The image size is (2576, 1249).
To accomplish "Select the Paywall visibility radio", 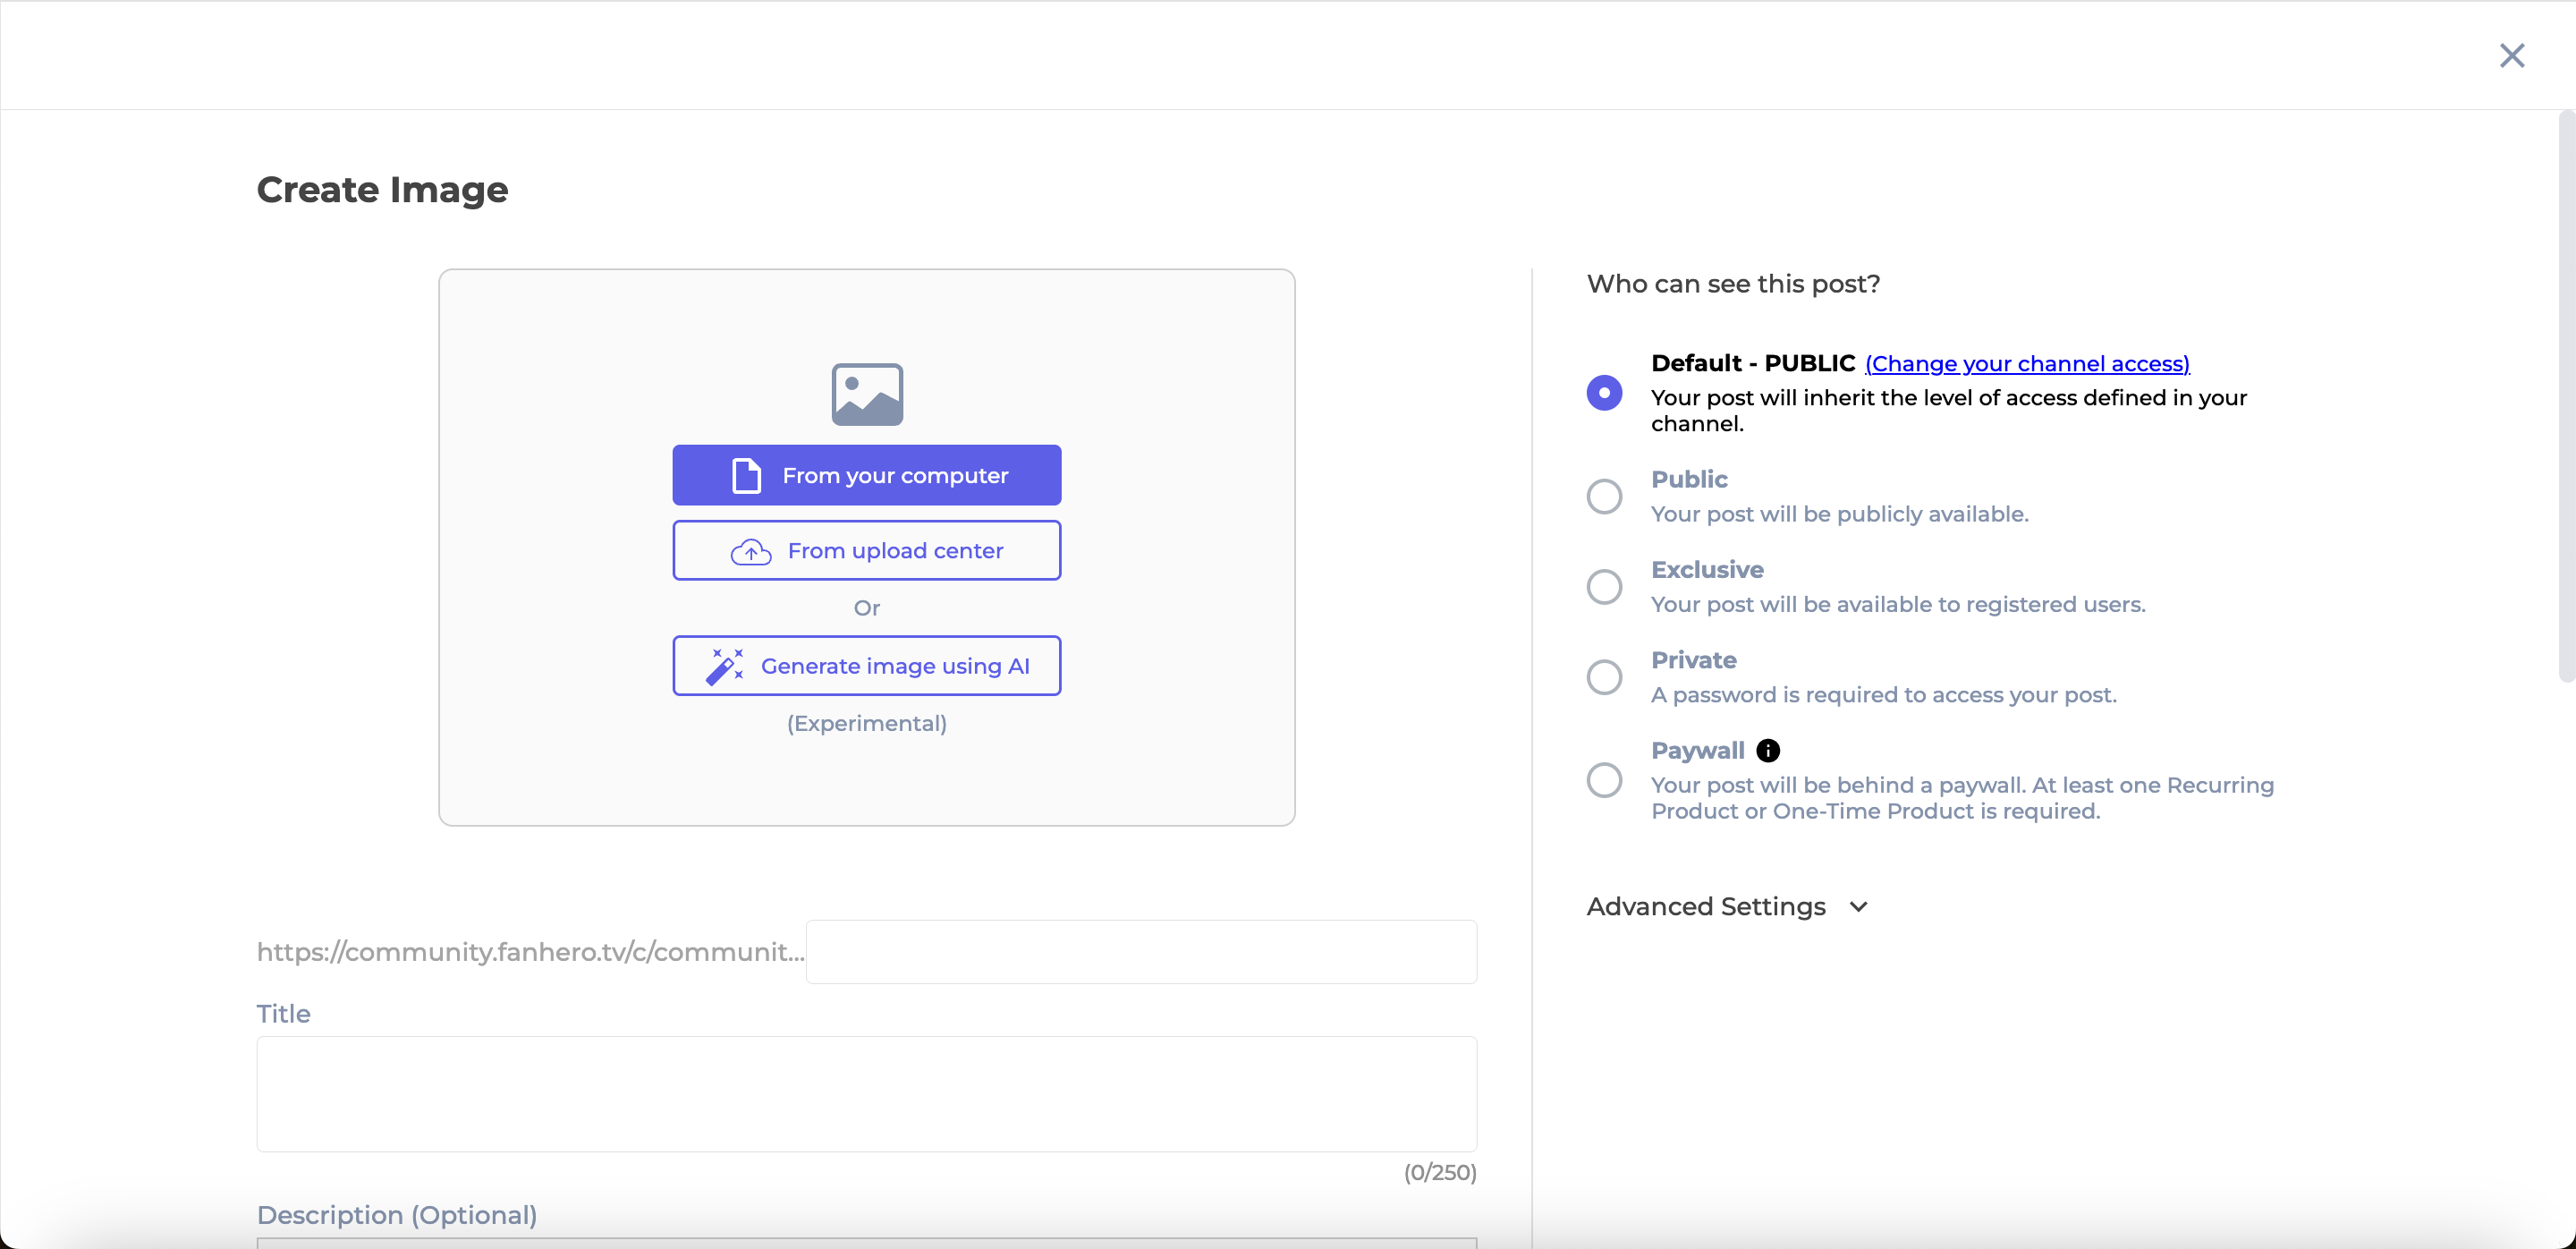I will coord(1604,780).
